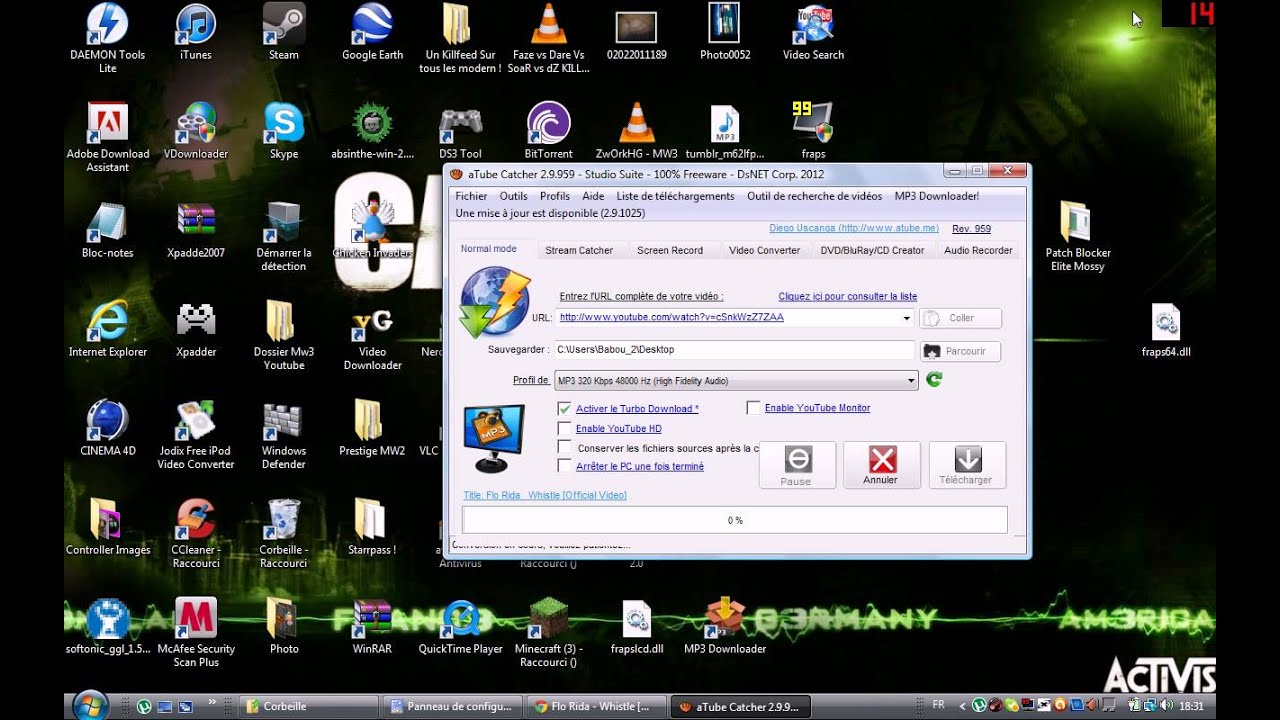Select the Xpadde2007 WinRAR archive icon
Viewport: 1280px width, 720px height.
(196, 230)
